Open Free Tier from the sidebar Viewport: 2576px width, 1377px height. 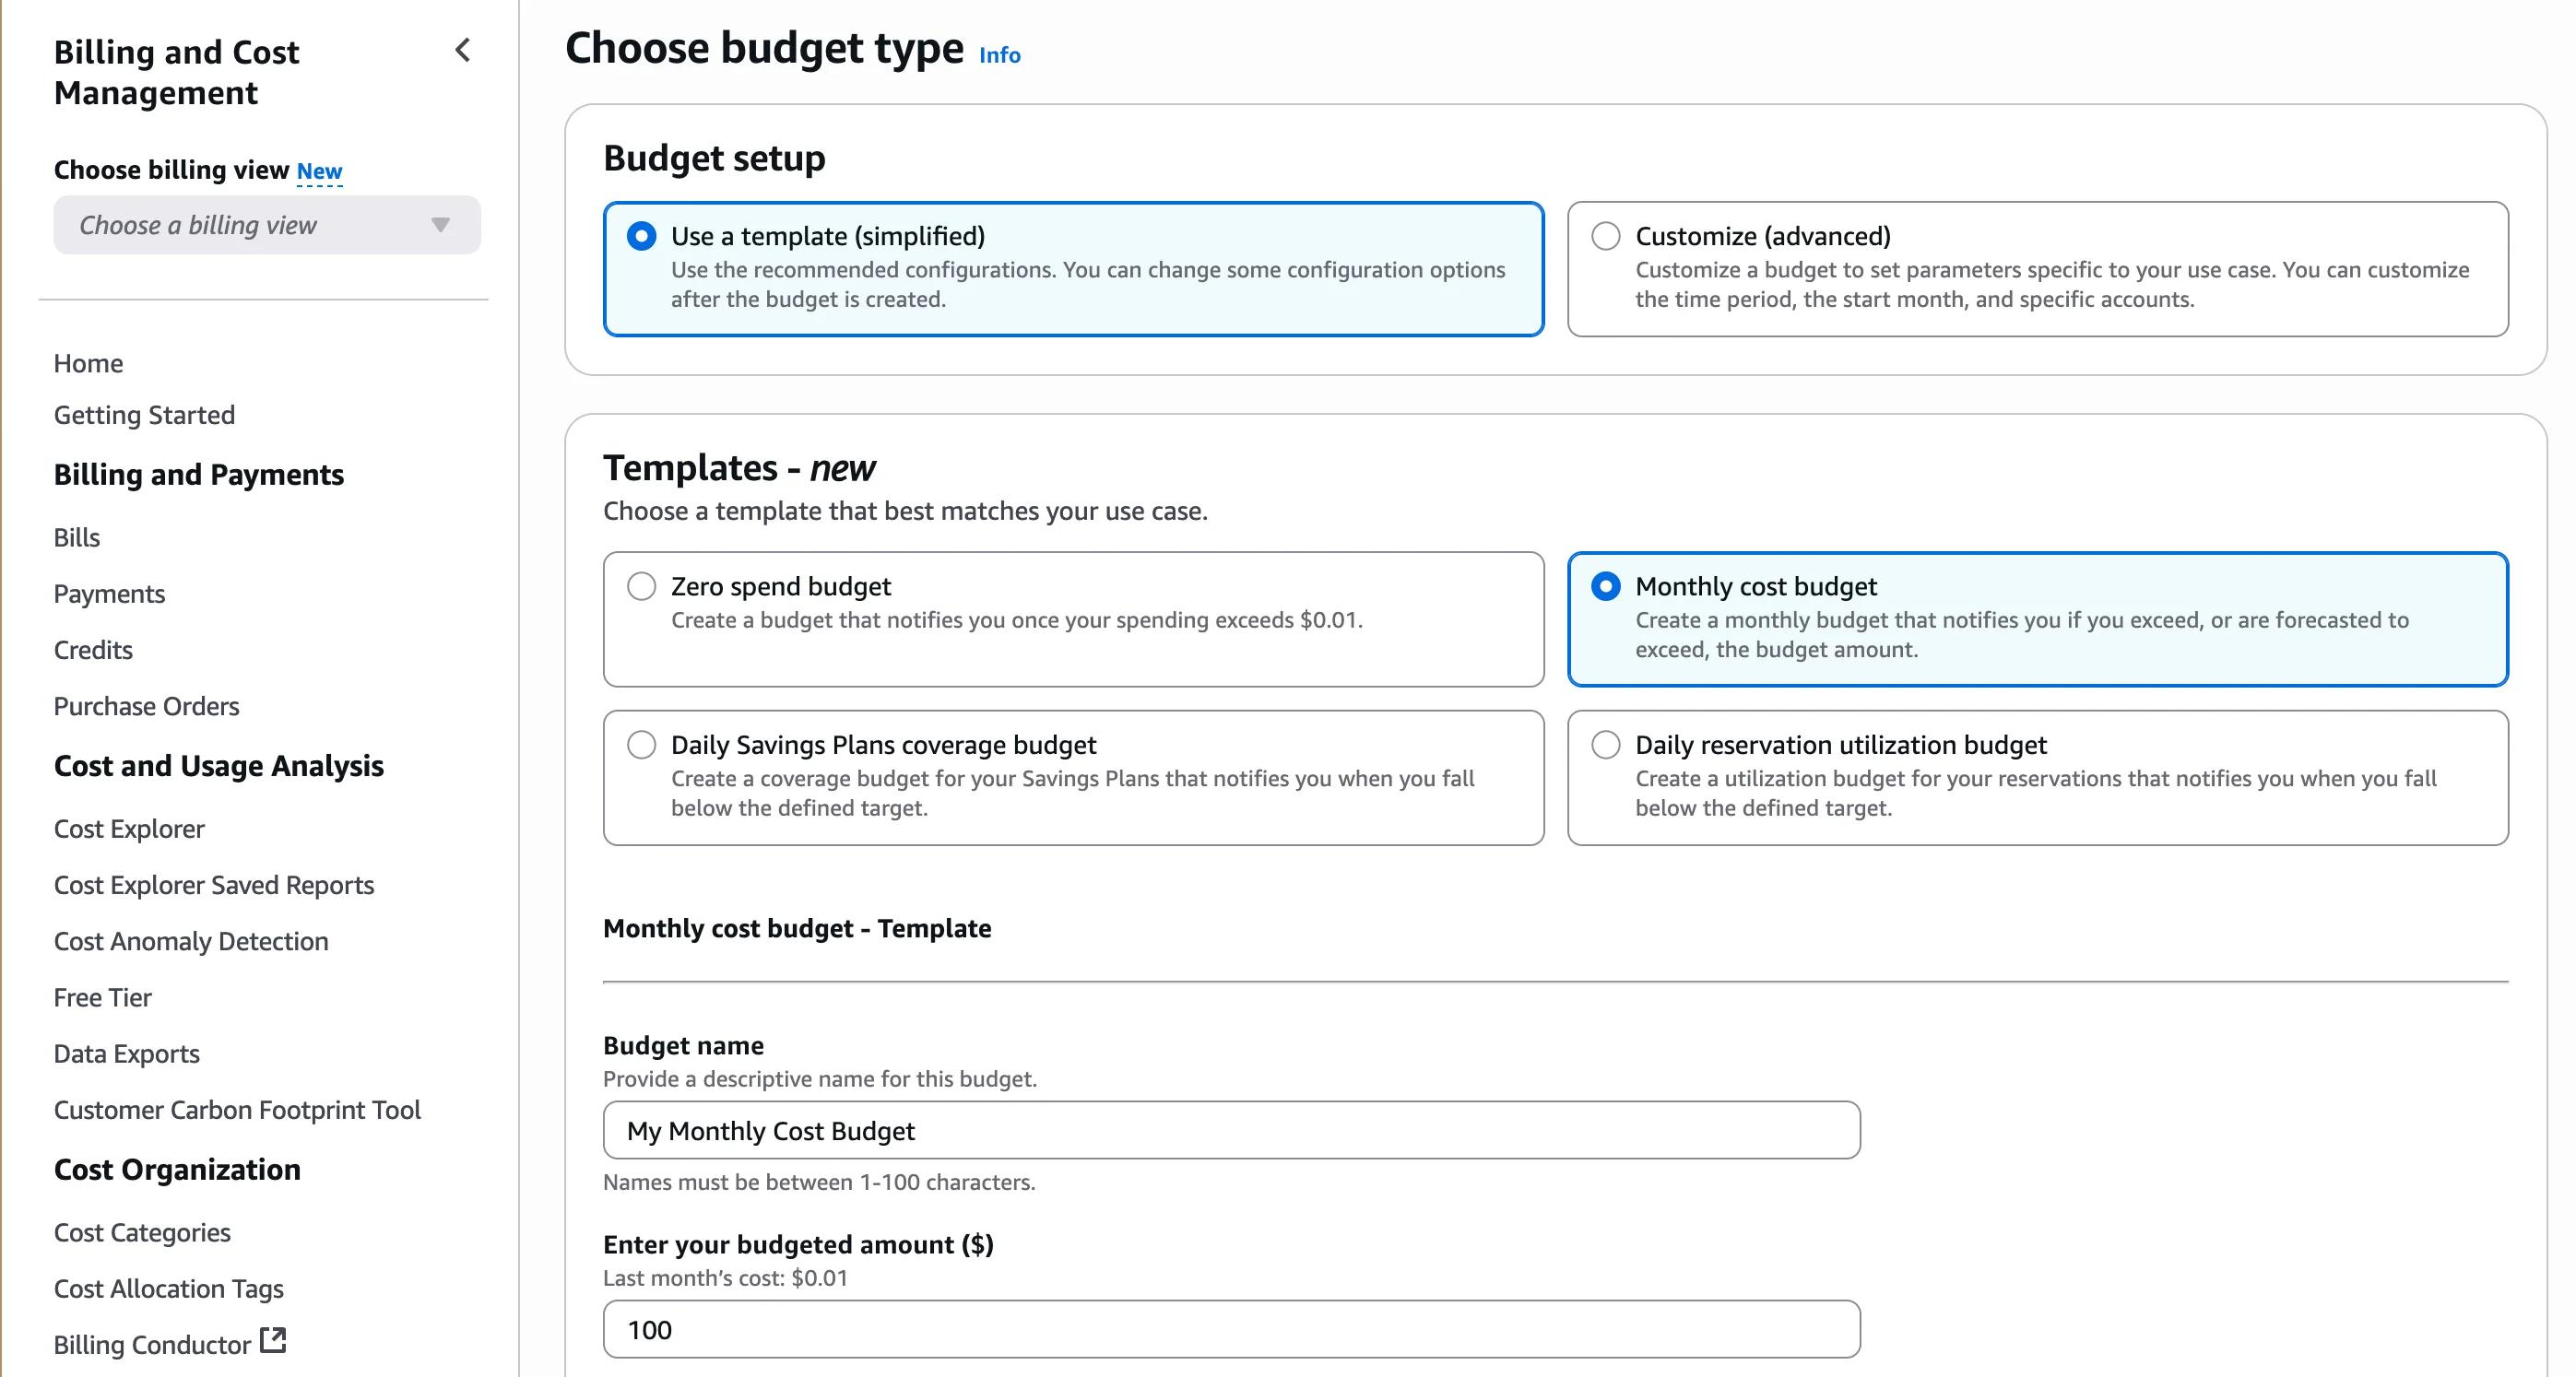[103, 997]
